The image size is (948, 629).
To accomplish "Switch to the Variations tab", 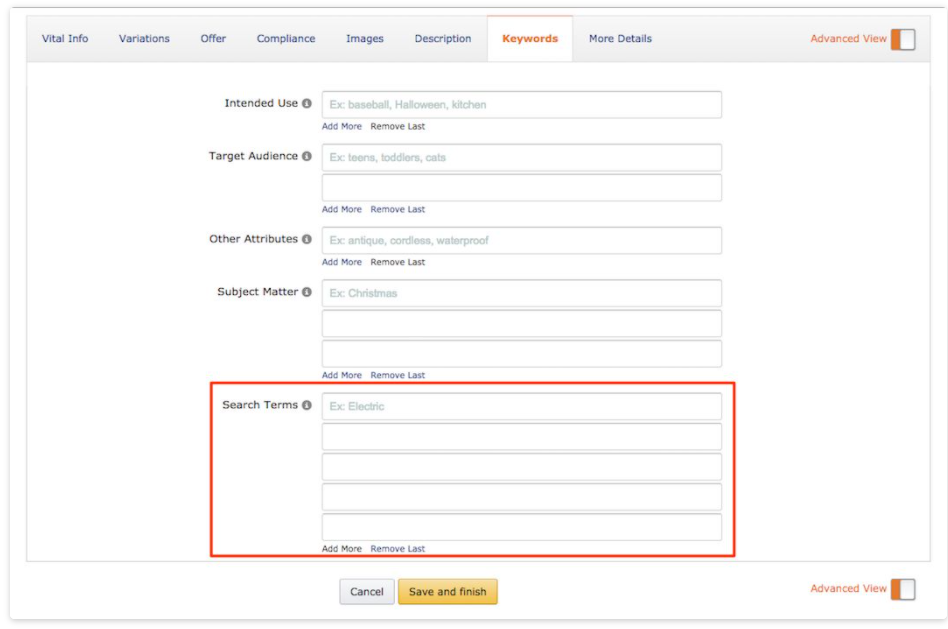I will 144,39.
